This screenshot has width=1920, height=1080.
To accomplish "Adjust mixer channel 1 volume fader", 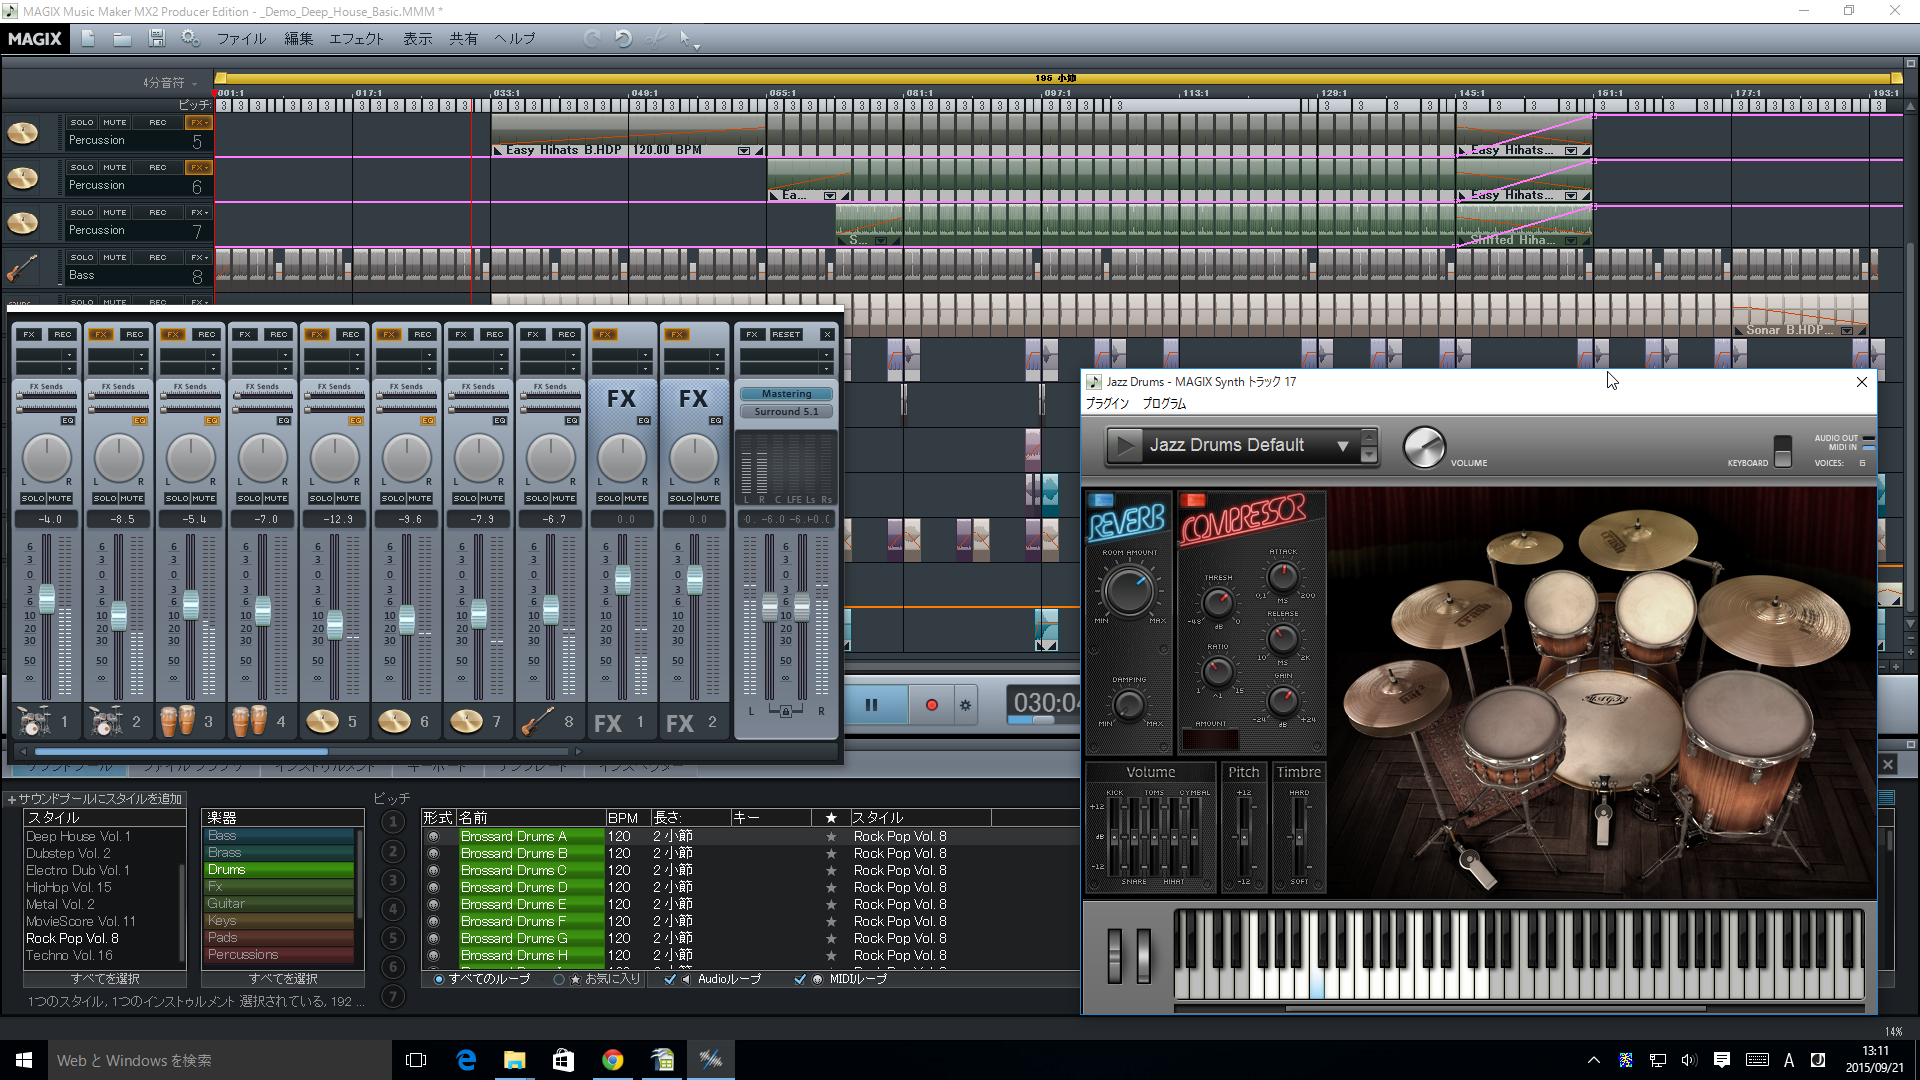I will coord(46,598).
